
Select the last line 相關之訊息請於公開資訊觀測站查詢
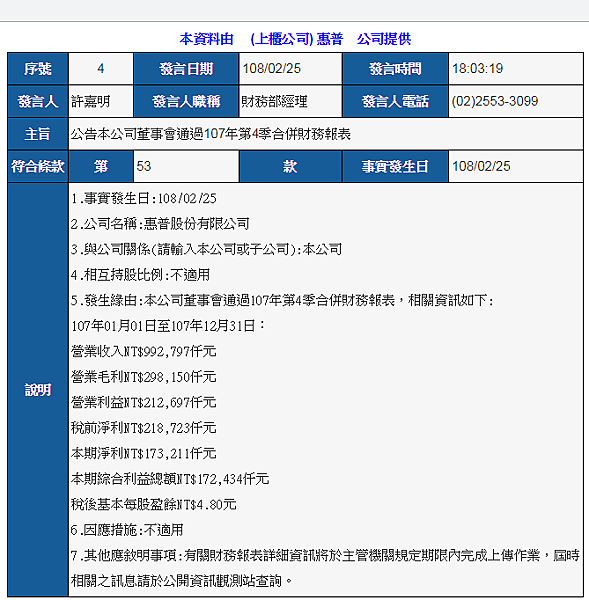[182, 581]
